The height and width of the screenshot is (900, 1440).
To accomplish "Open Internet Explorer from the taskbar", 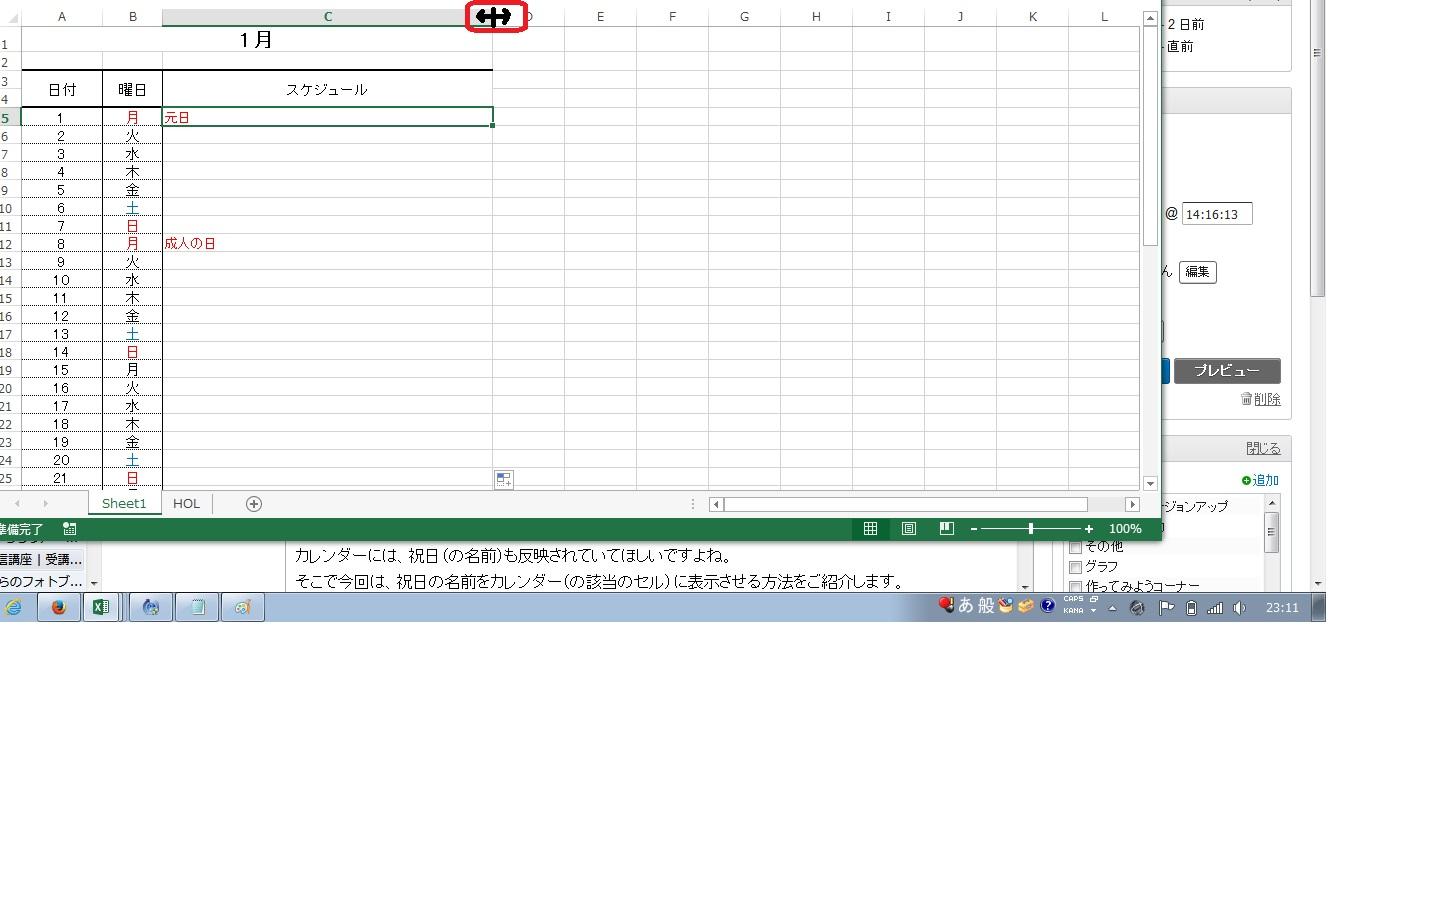I will tap(14, 607).
